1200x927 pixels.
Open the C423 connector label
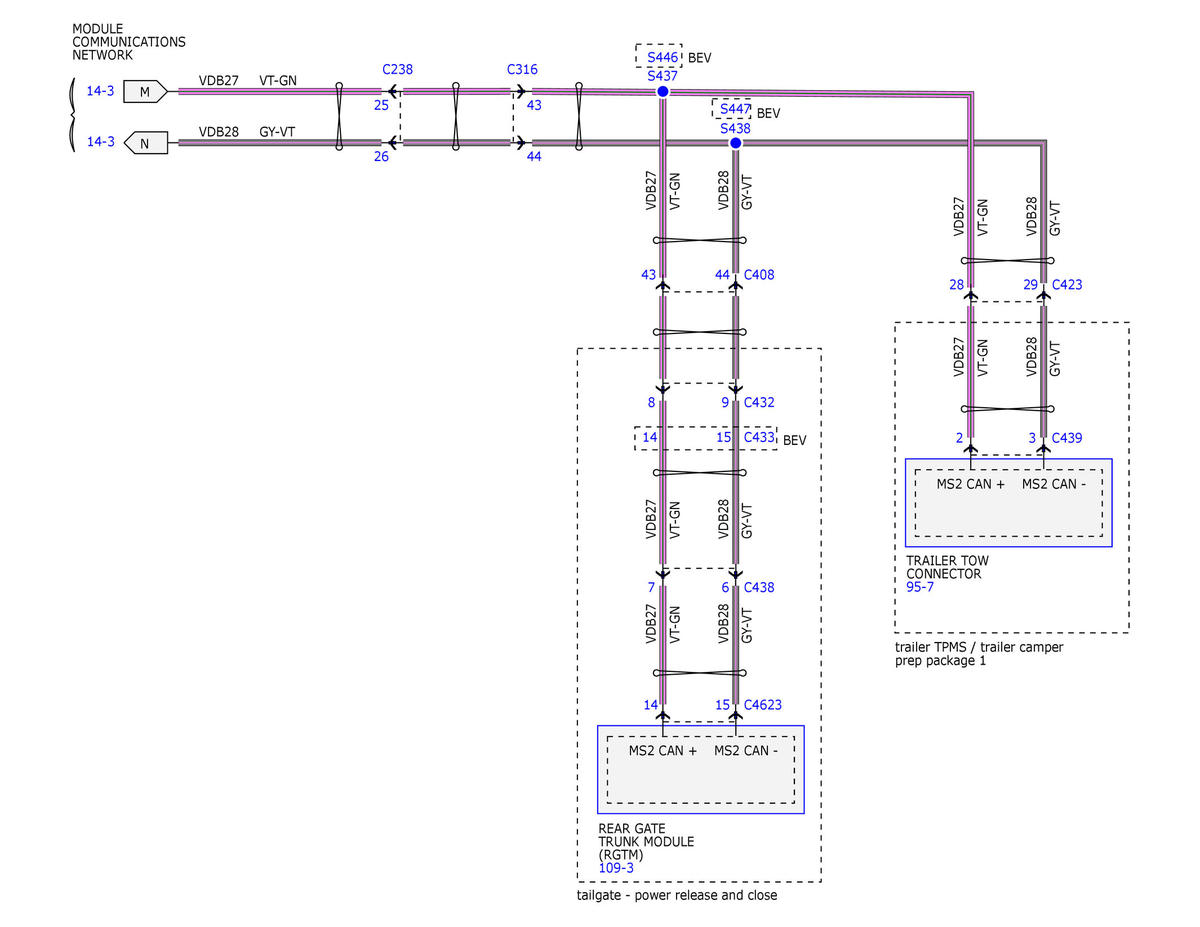1067,285
